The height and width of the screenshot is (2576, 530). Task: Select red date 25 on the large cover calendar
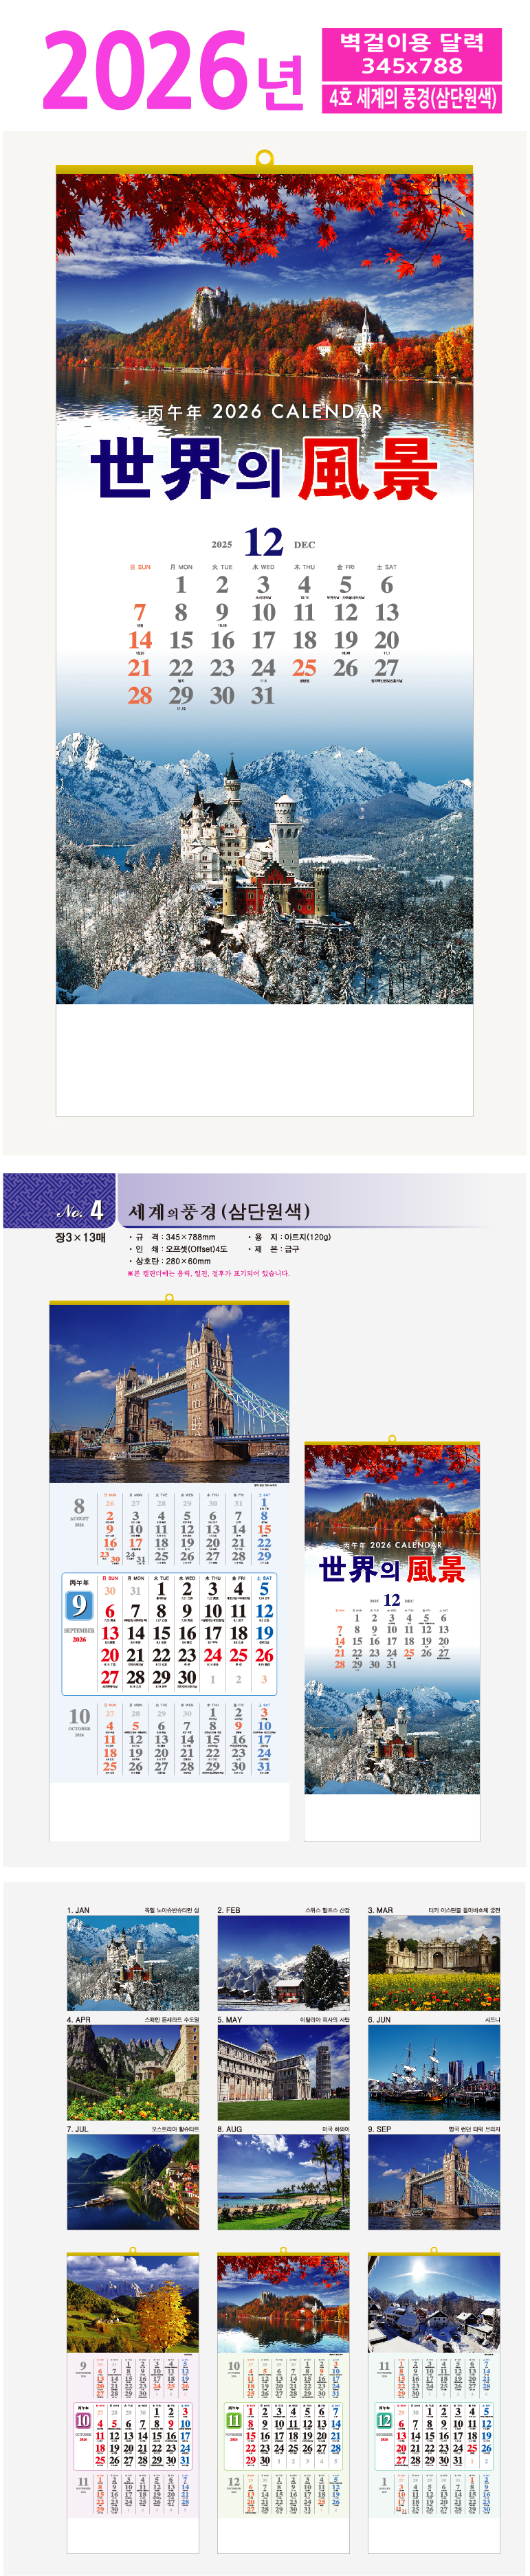pos(304,668)
